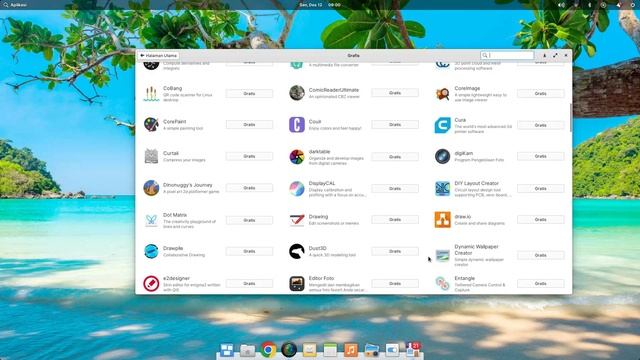Click Gratis button for DIY Layout Creator

pos(540,189)
